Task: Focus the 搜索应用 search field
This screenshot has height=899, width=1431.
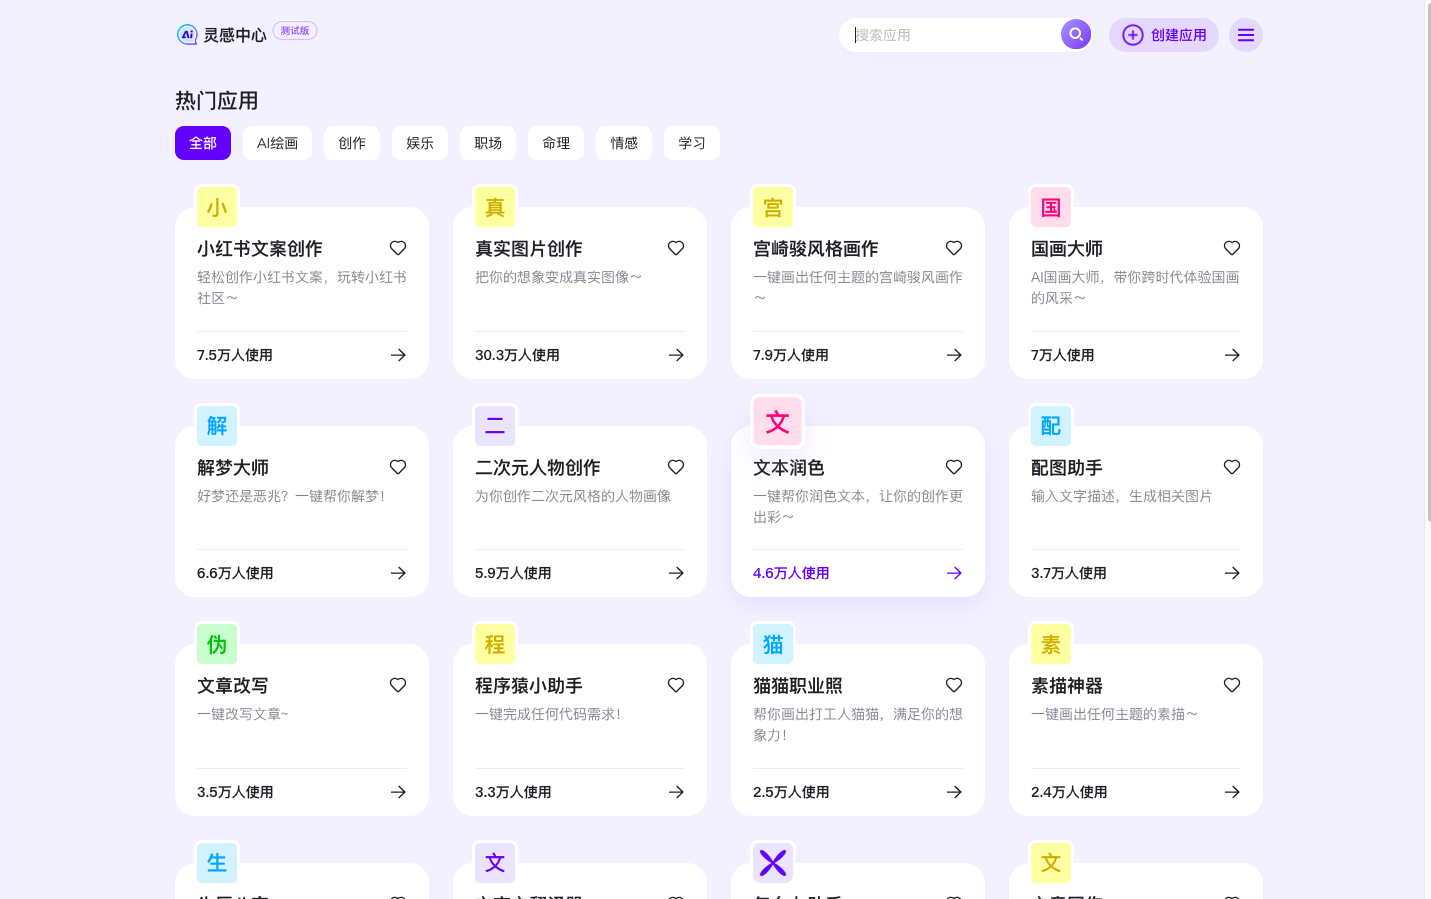Action: coord(950,35)
